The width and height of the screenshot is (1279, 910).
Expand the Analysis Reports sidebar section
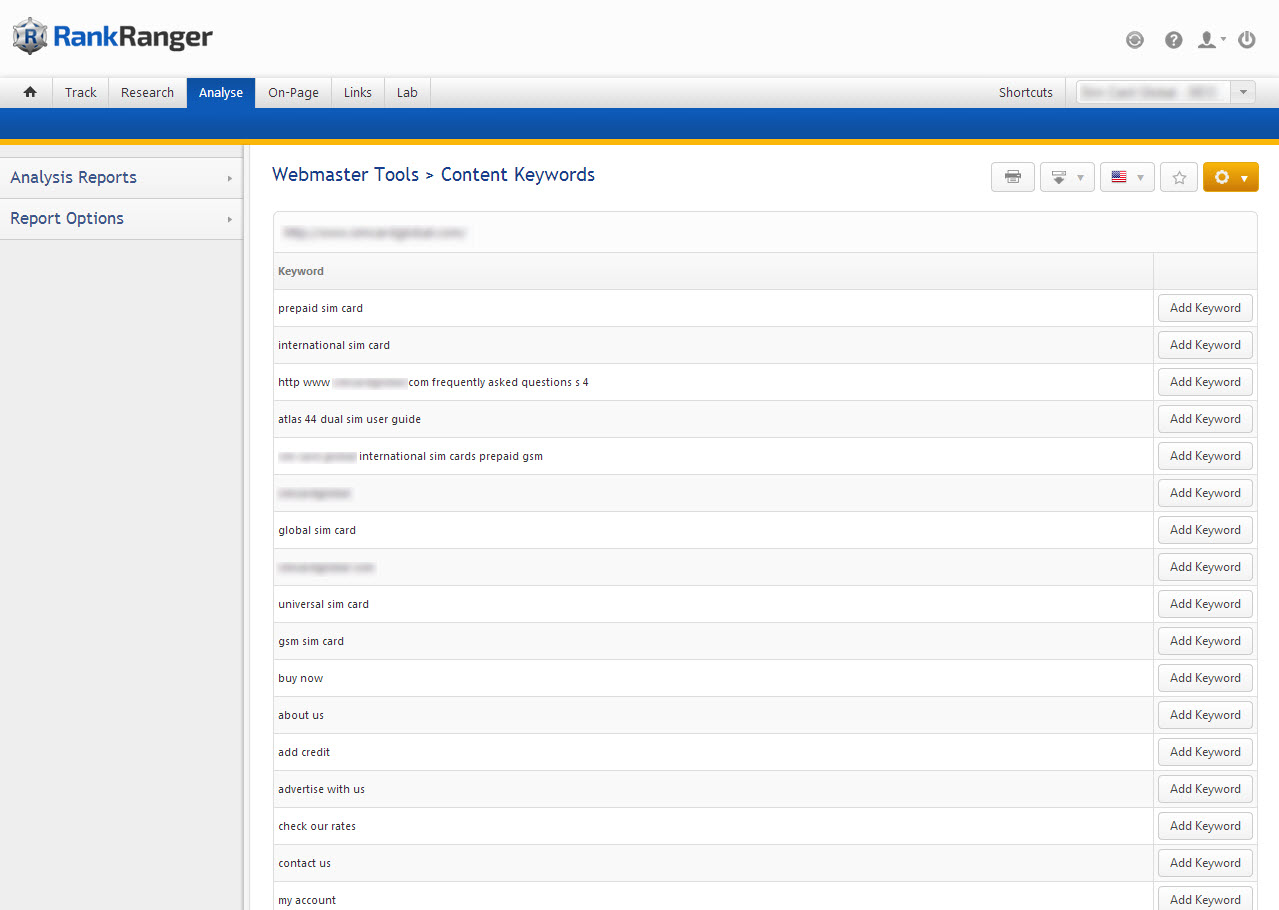click(120, 177)
